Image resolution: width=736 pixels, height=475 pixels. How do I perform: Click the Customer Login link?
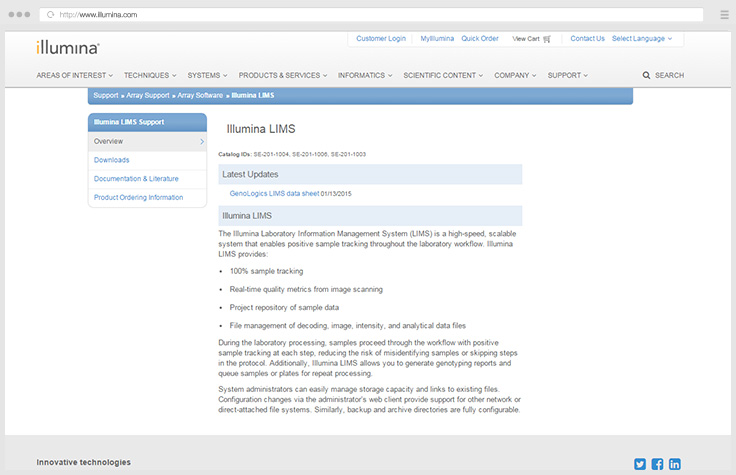pos(381,39)
